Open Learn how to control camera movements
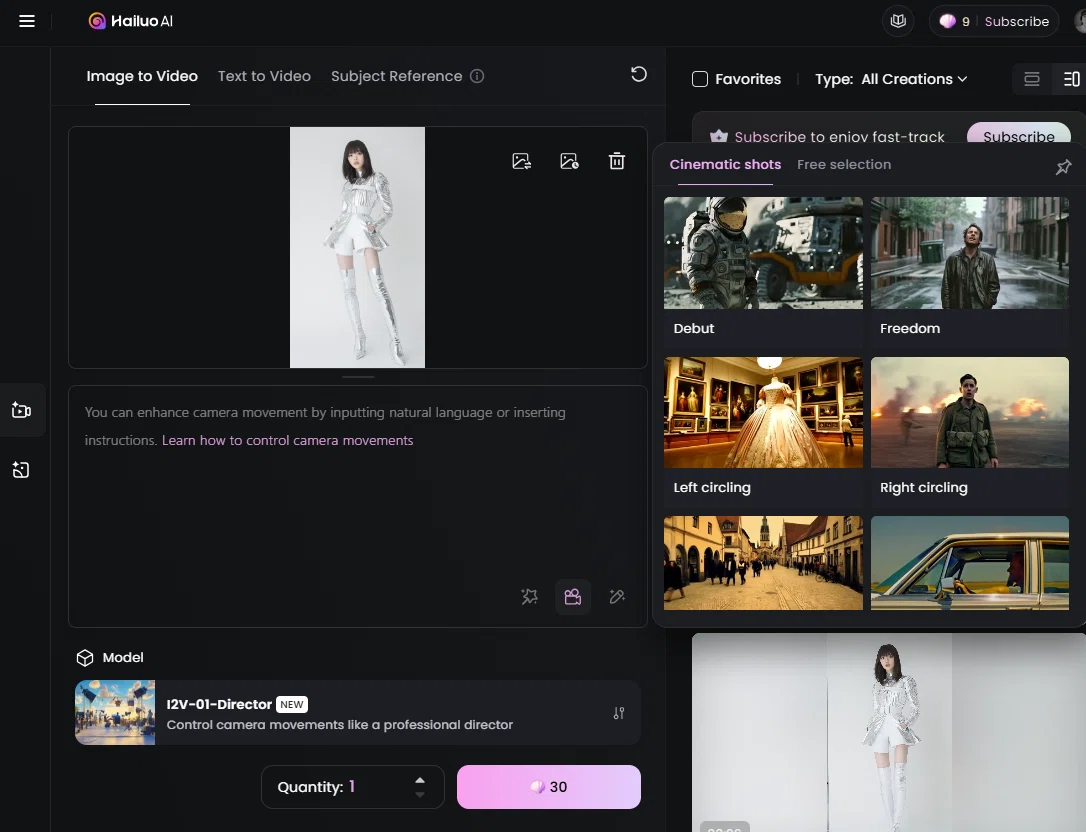 click(287, 441)
